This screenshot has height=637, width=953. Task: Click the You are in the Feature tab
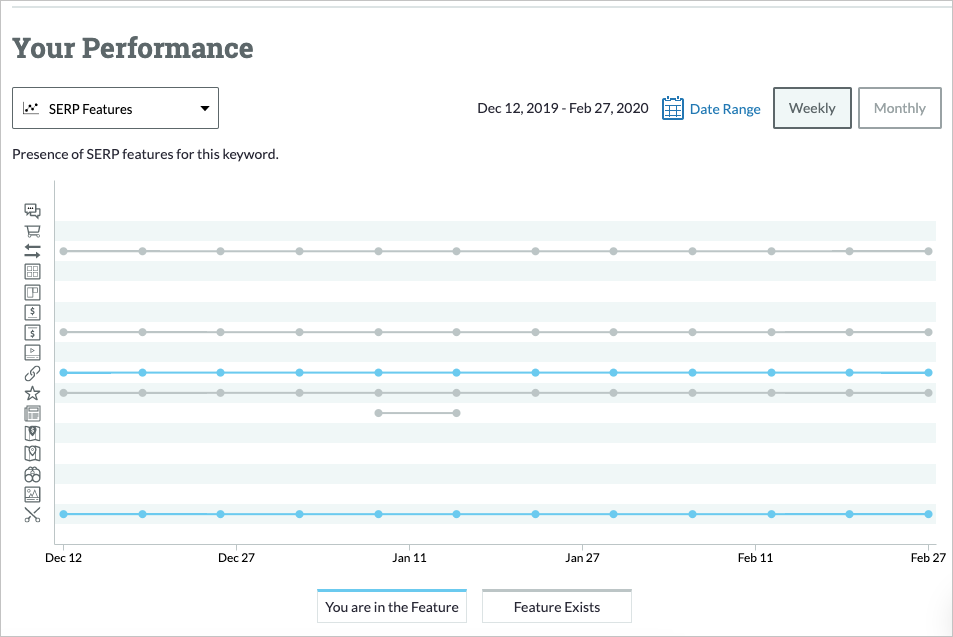[391, 606]
